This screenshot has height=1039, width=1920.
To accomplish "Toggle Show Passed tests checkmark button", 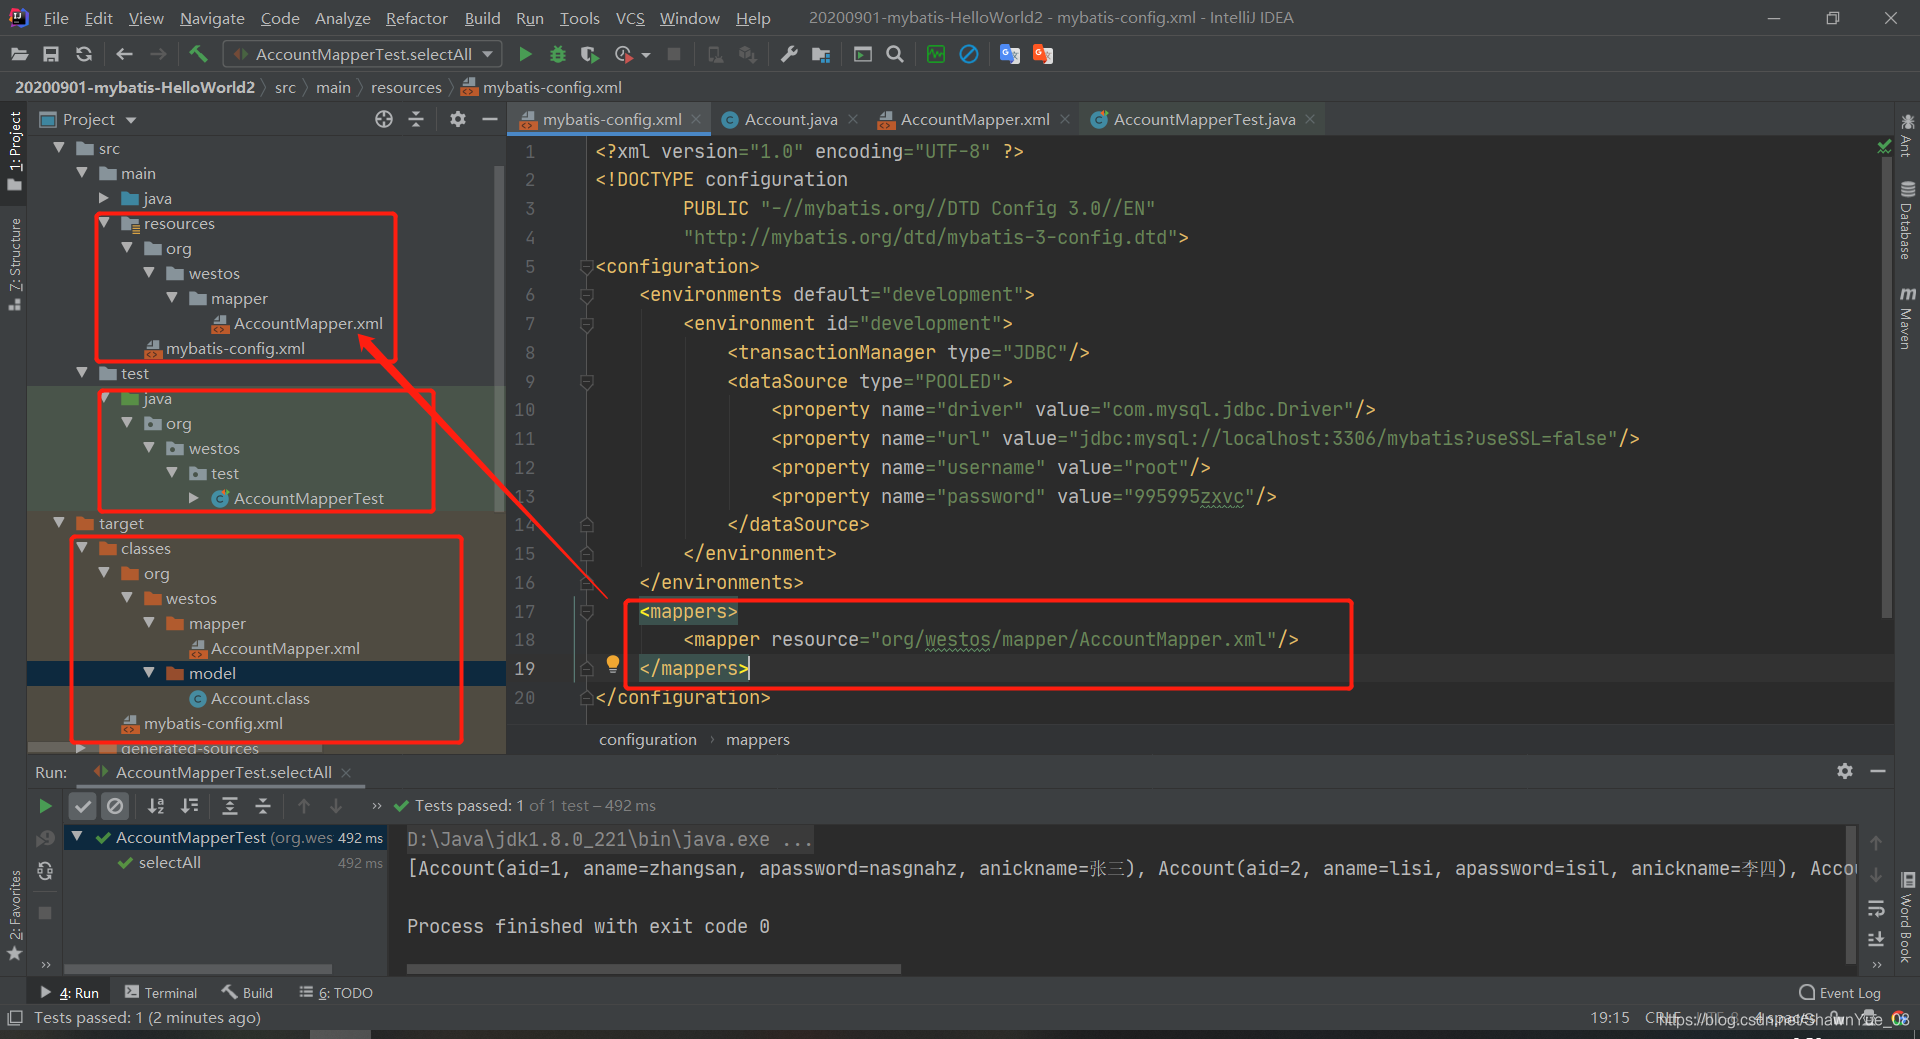I will click(83, 805).
